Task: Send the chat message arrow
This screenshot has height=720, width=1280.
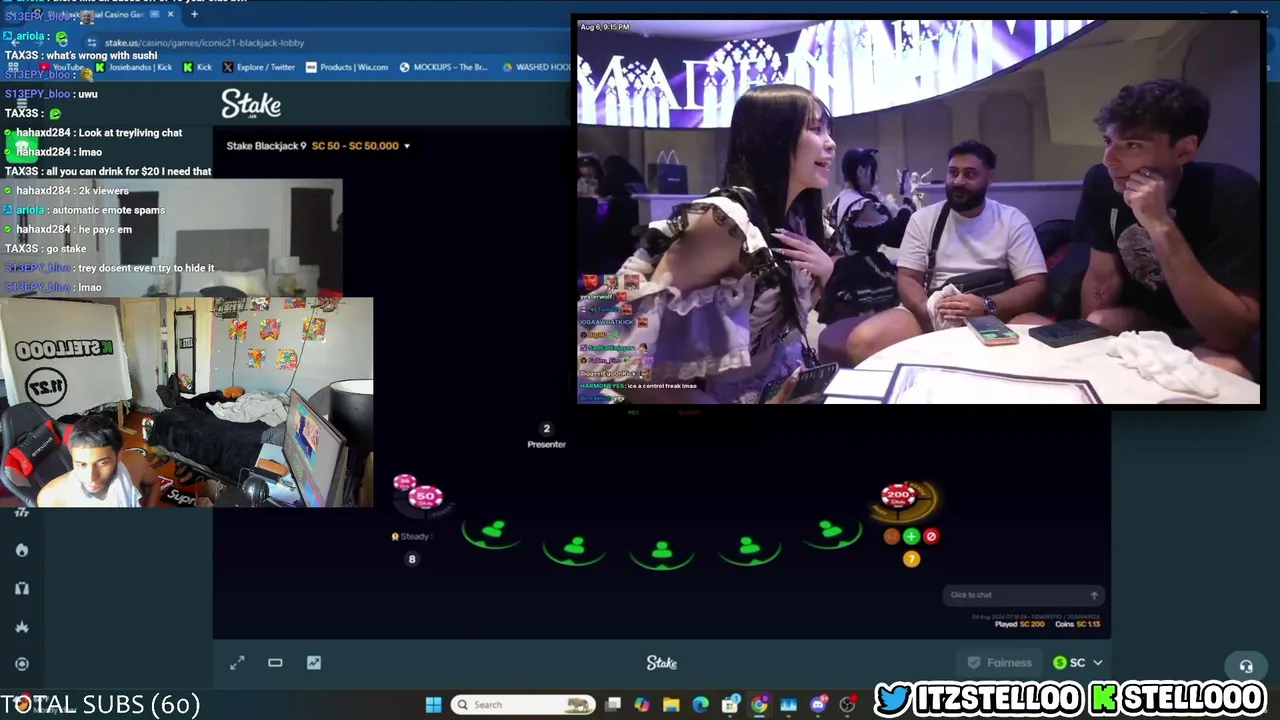Action: click(x=1094, y=595)
